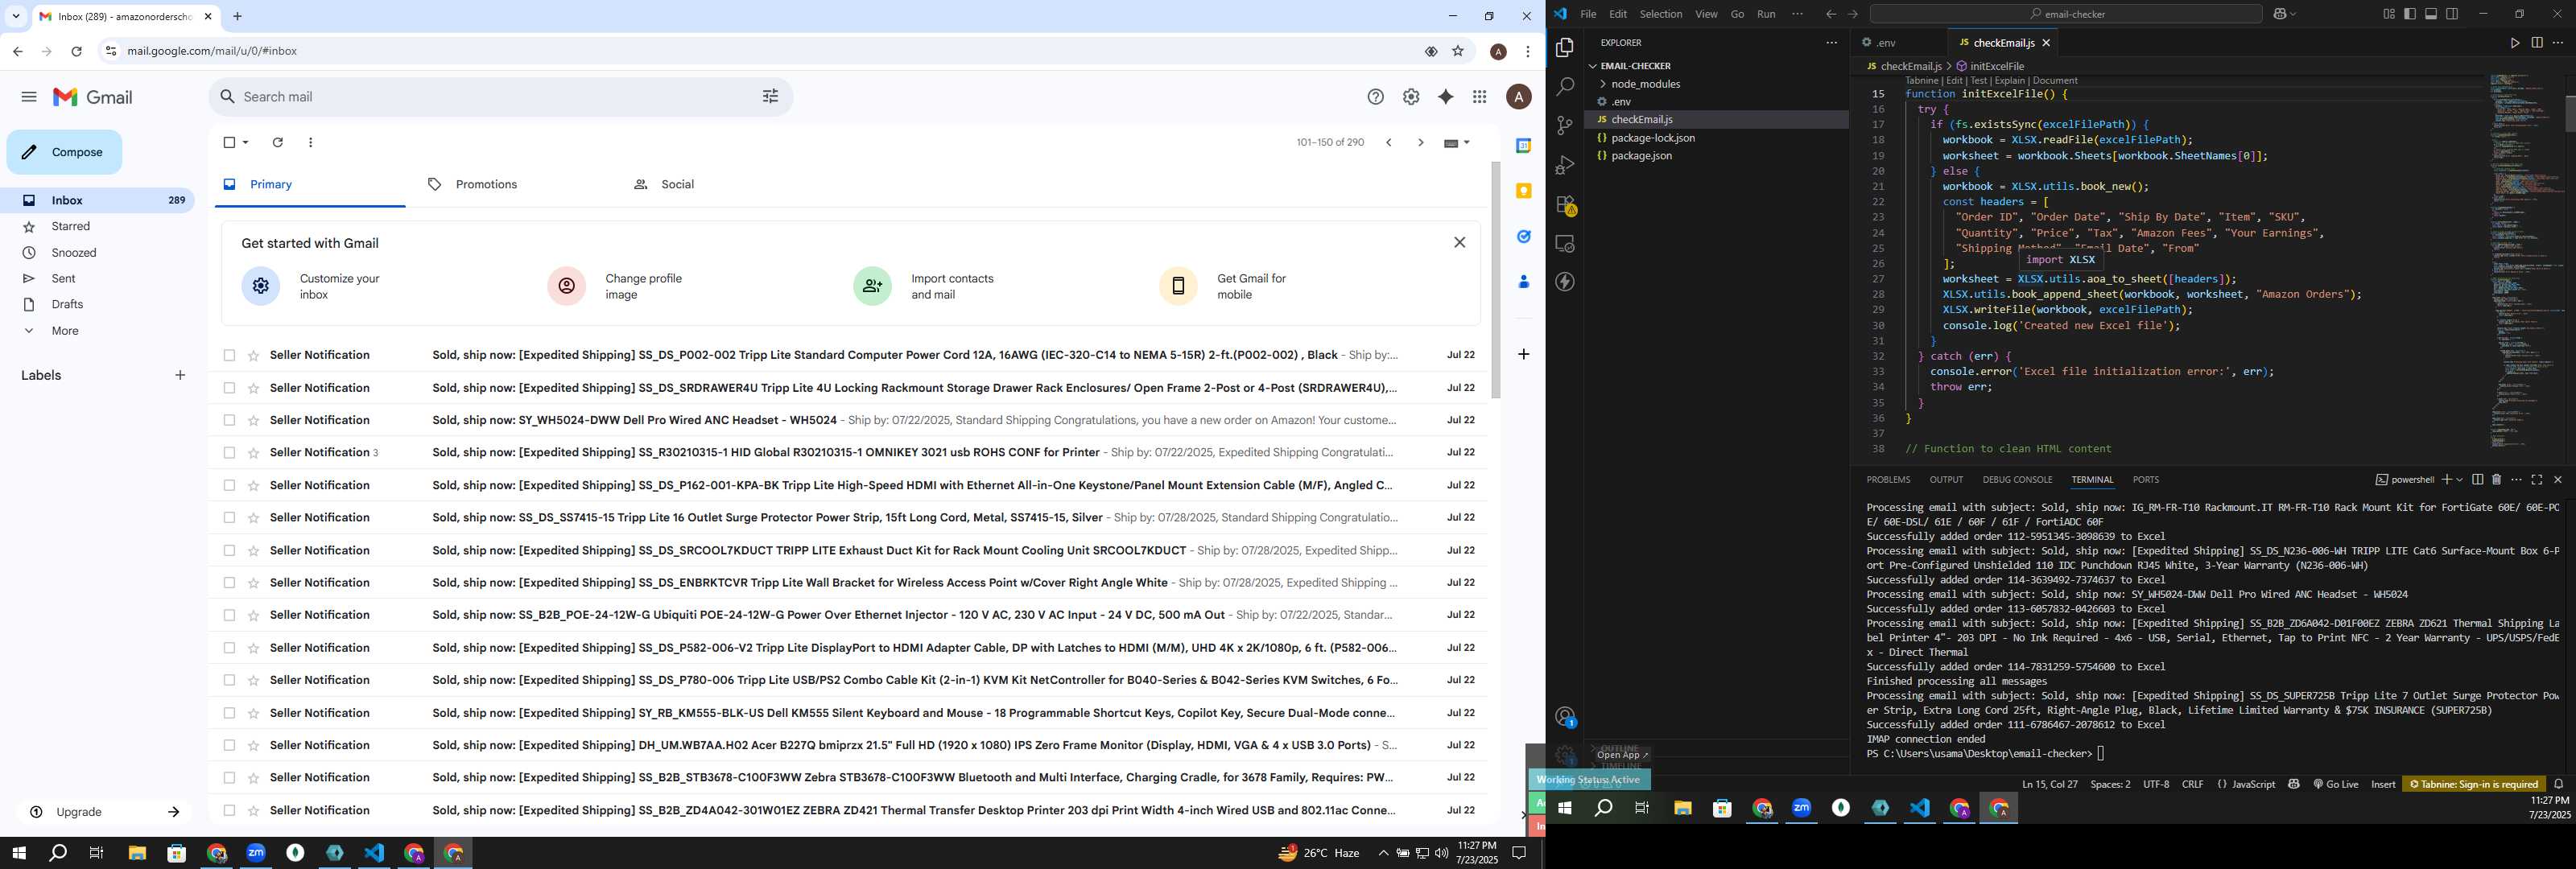Open VS Code notifications bell in status bar
This screenshot has height=869, width=2576.
(x=2559, y=784)
